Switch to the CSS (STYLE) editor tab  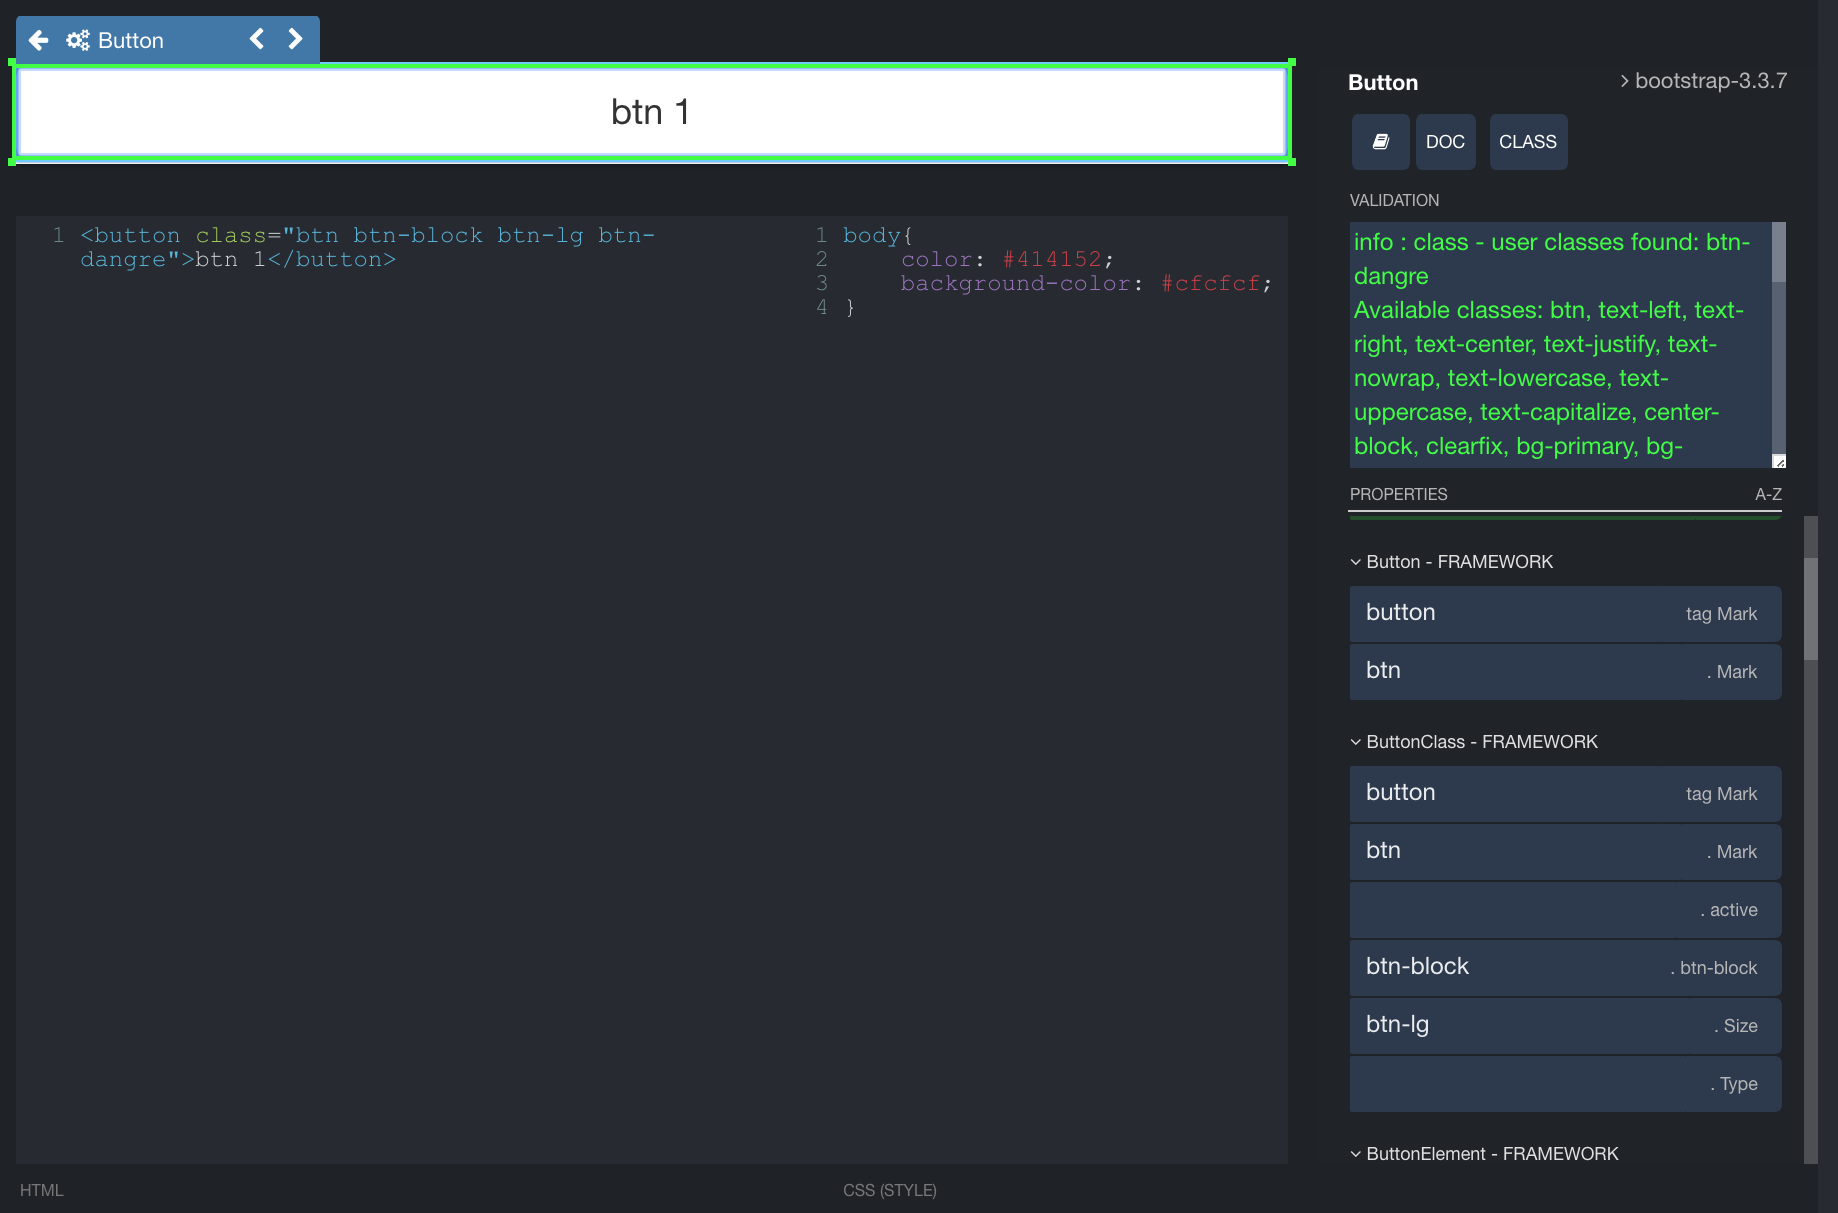[889, 1190]
